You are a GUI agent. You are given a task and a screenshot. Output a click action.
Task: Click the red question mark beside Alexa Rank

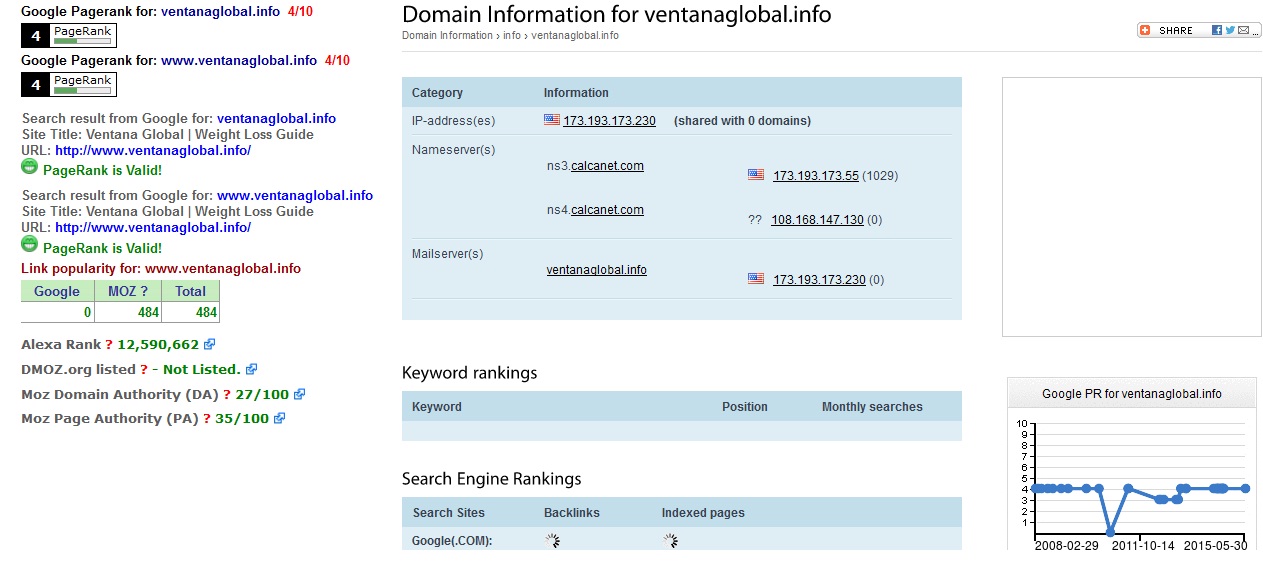[x=109, y=344]
